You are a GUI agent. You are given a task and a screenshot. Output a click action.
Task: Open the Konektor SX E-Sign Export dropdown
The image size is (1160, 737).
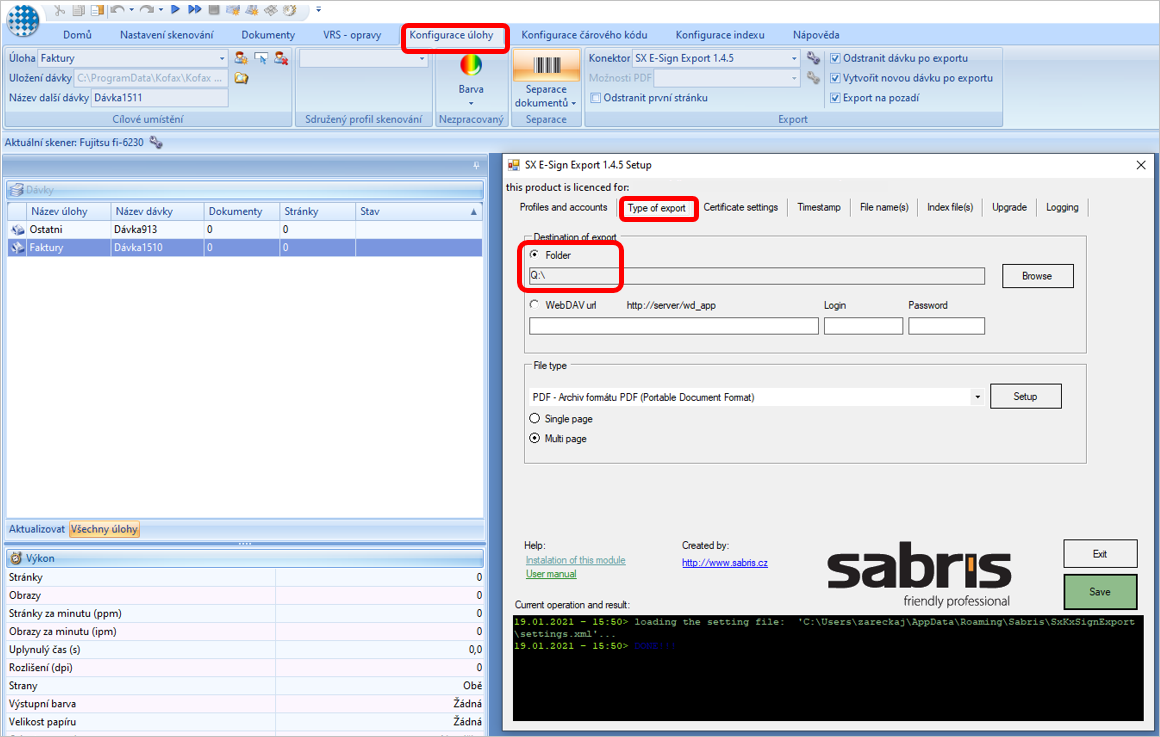[x=794, y=58]
